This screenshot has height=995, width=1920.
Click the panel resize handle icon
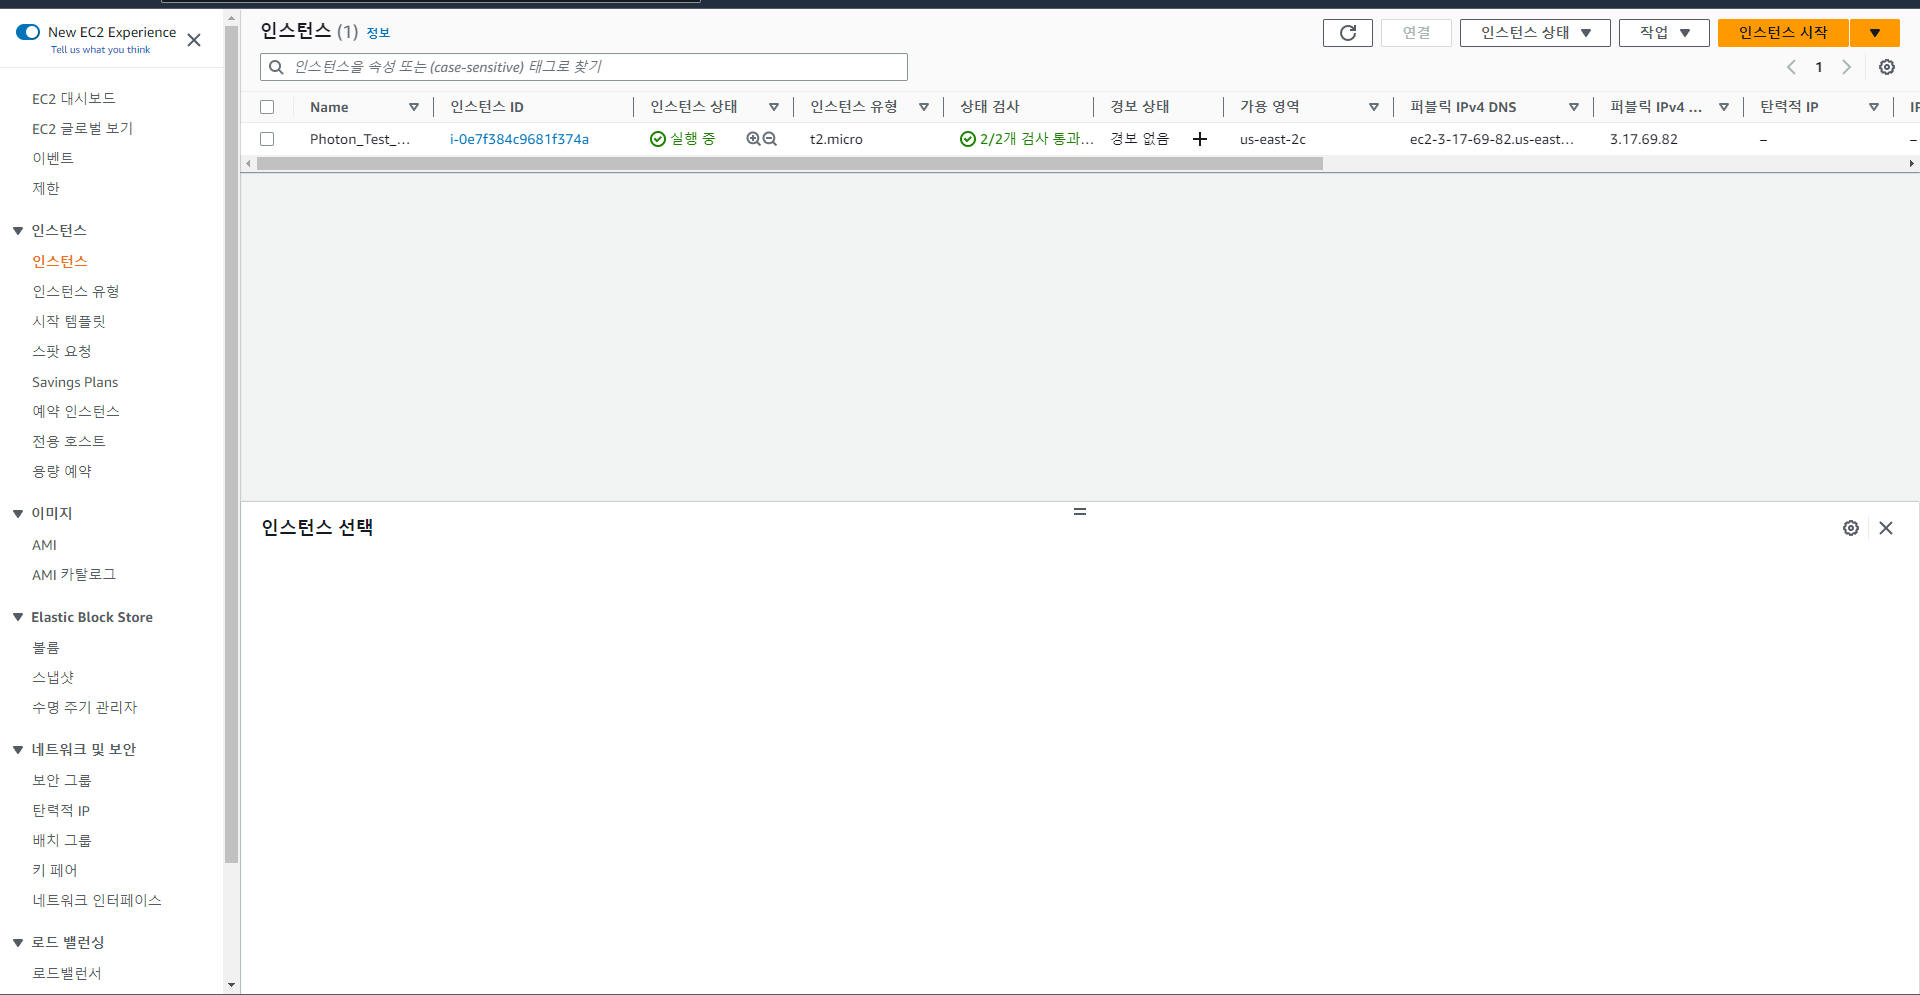coord(1080,511)
